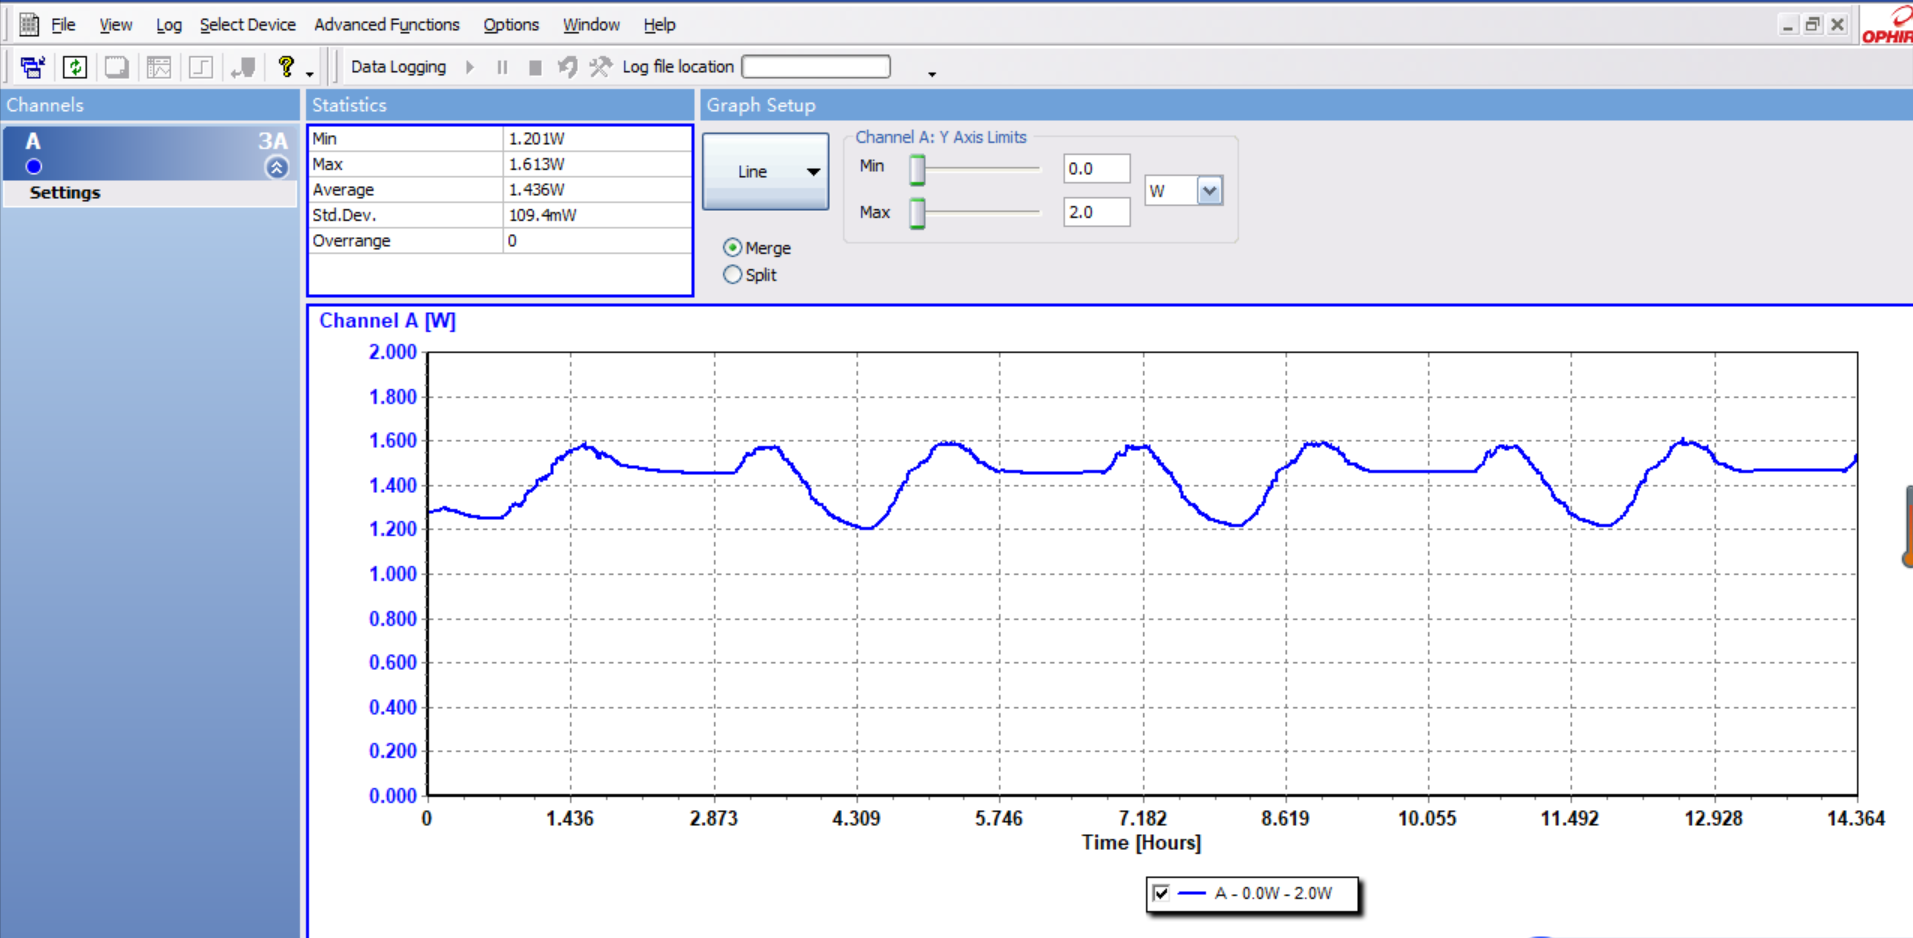1913x938 pixels.
Task: Click the Log file location text field
Action: (816, 67)
